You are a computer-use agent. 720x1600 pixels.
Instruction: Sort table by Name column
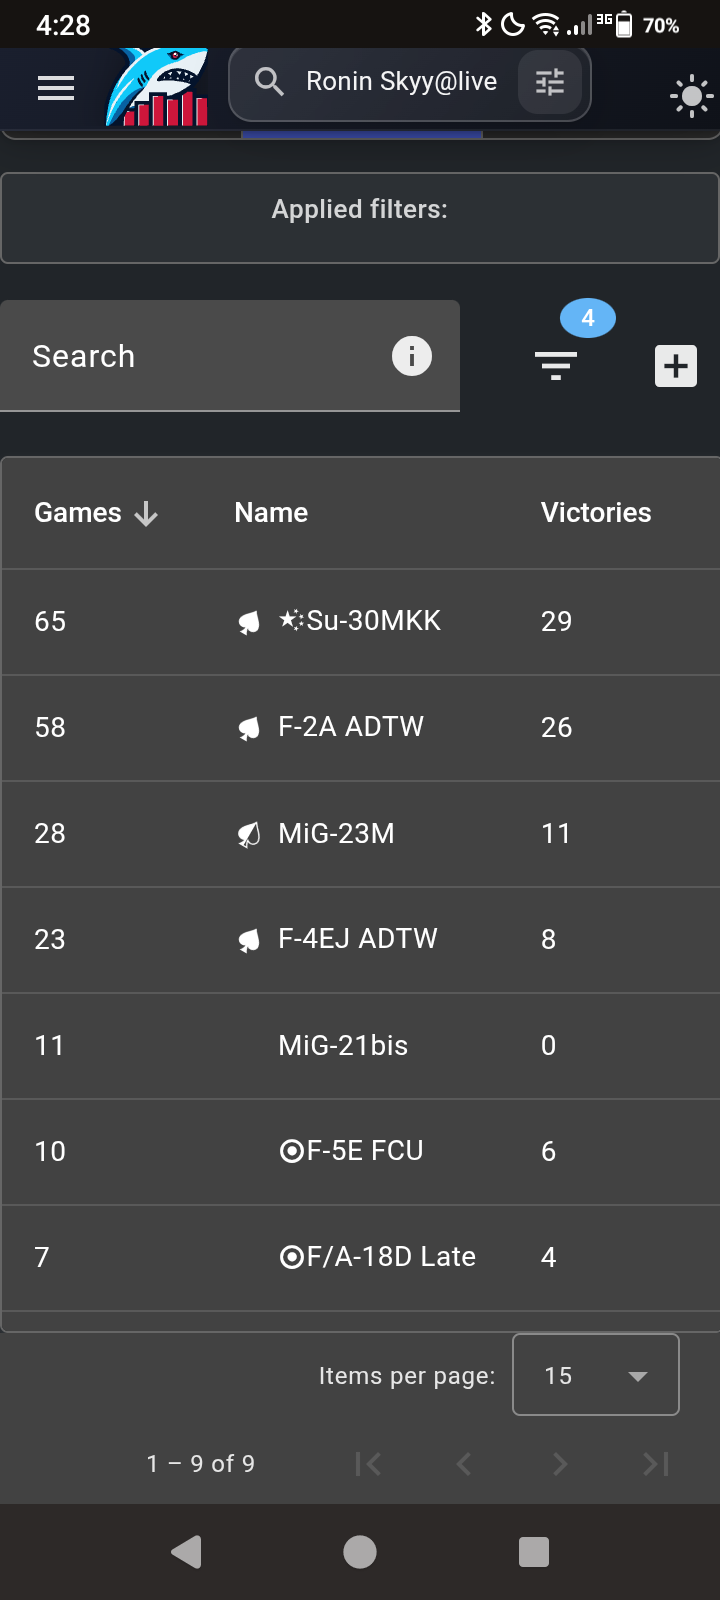pyautogui.click(x=271, y=513)
